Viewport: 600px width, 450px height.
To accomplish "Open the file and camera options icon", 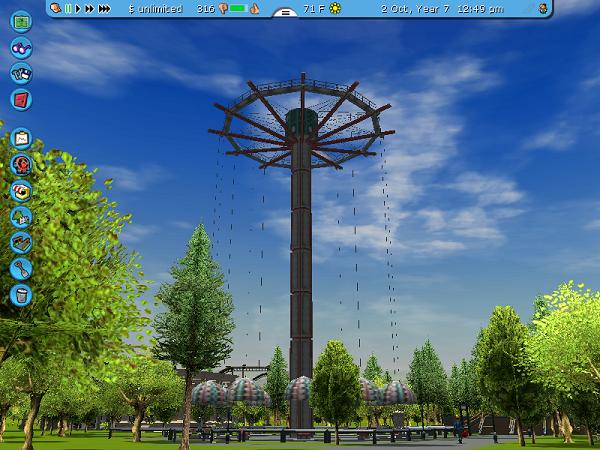I will [21, 73].
